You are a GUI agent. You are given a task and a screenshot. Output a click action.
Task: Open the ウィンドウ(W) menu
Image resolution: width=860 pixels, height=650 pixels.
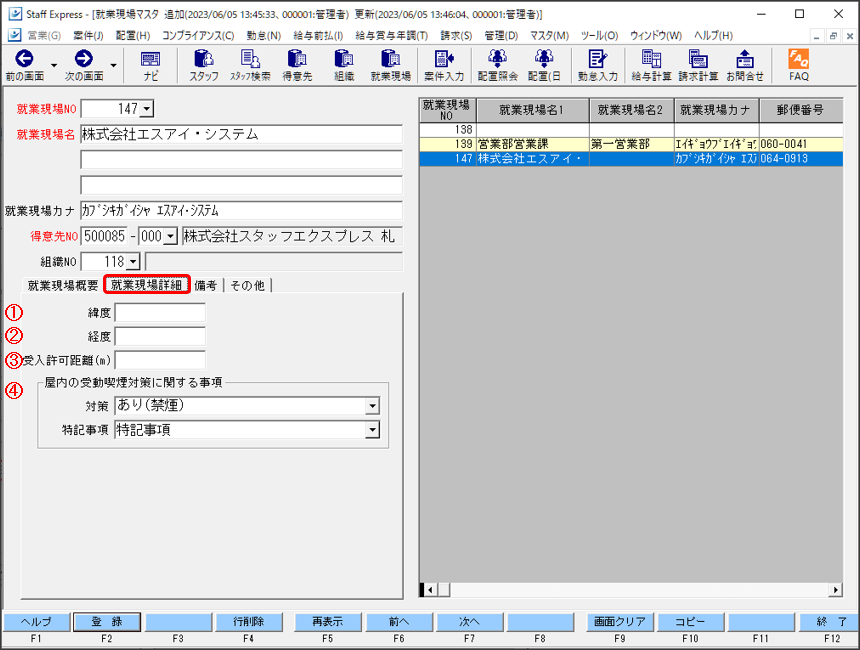[x=655, y=36]
